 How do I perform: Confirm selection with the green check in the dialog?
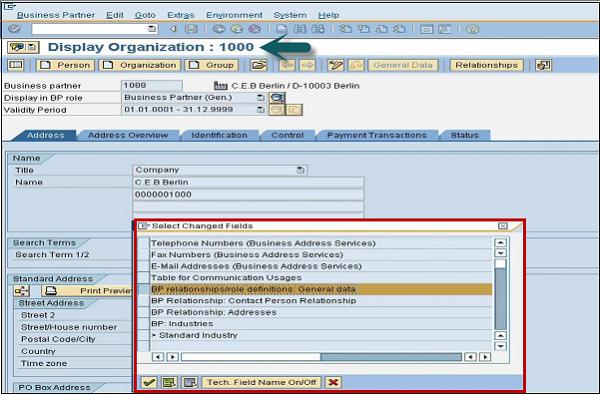149,382
